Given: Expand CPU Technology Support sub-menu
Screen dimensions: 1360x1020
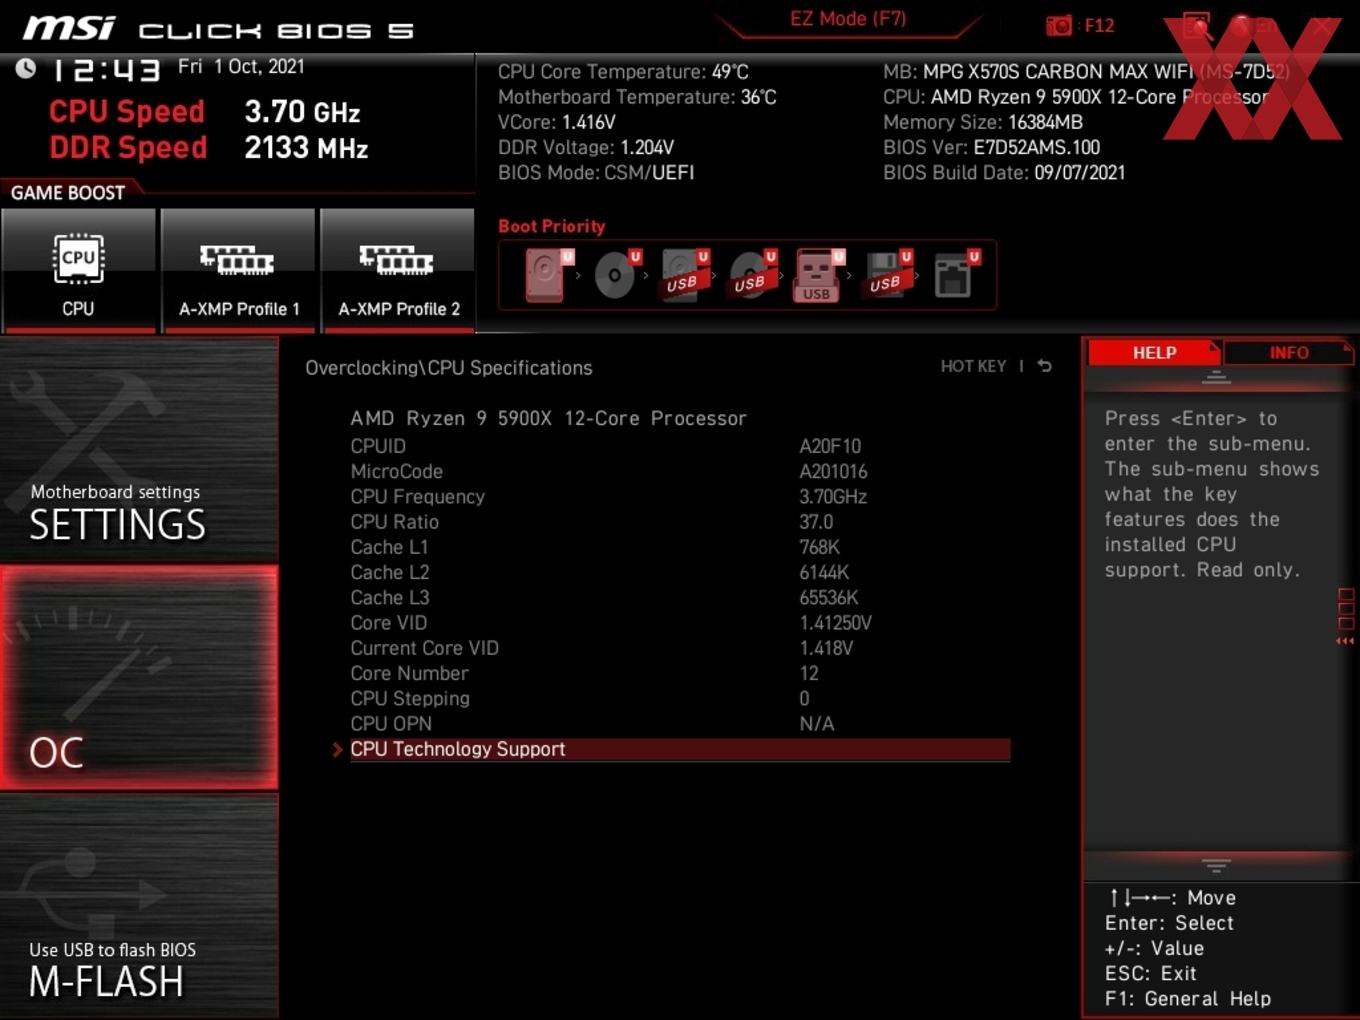Looking at the screenshot, I should point(680,749).
